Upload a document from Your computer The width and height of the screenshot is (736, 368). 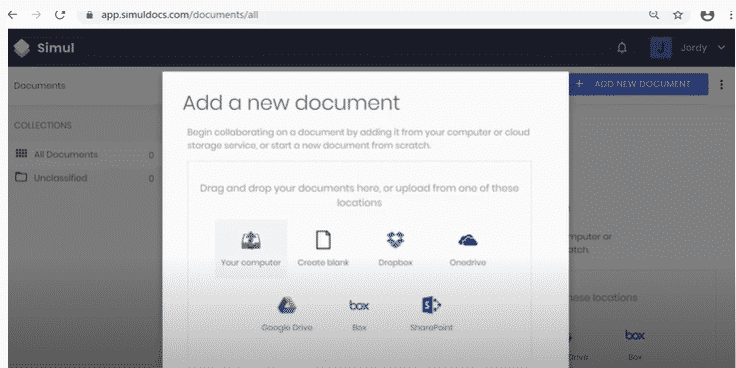[251, 248]
